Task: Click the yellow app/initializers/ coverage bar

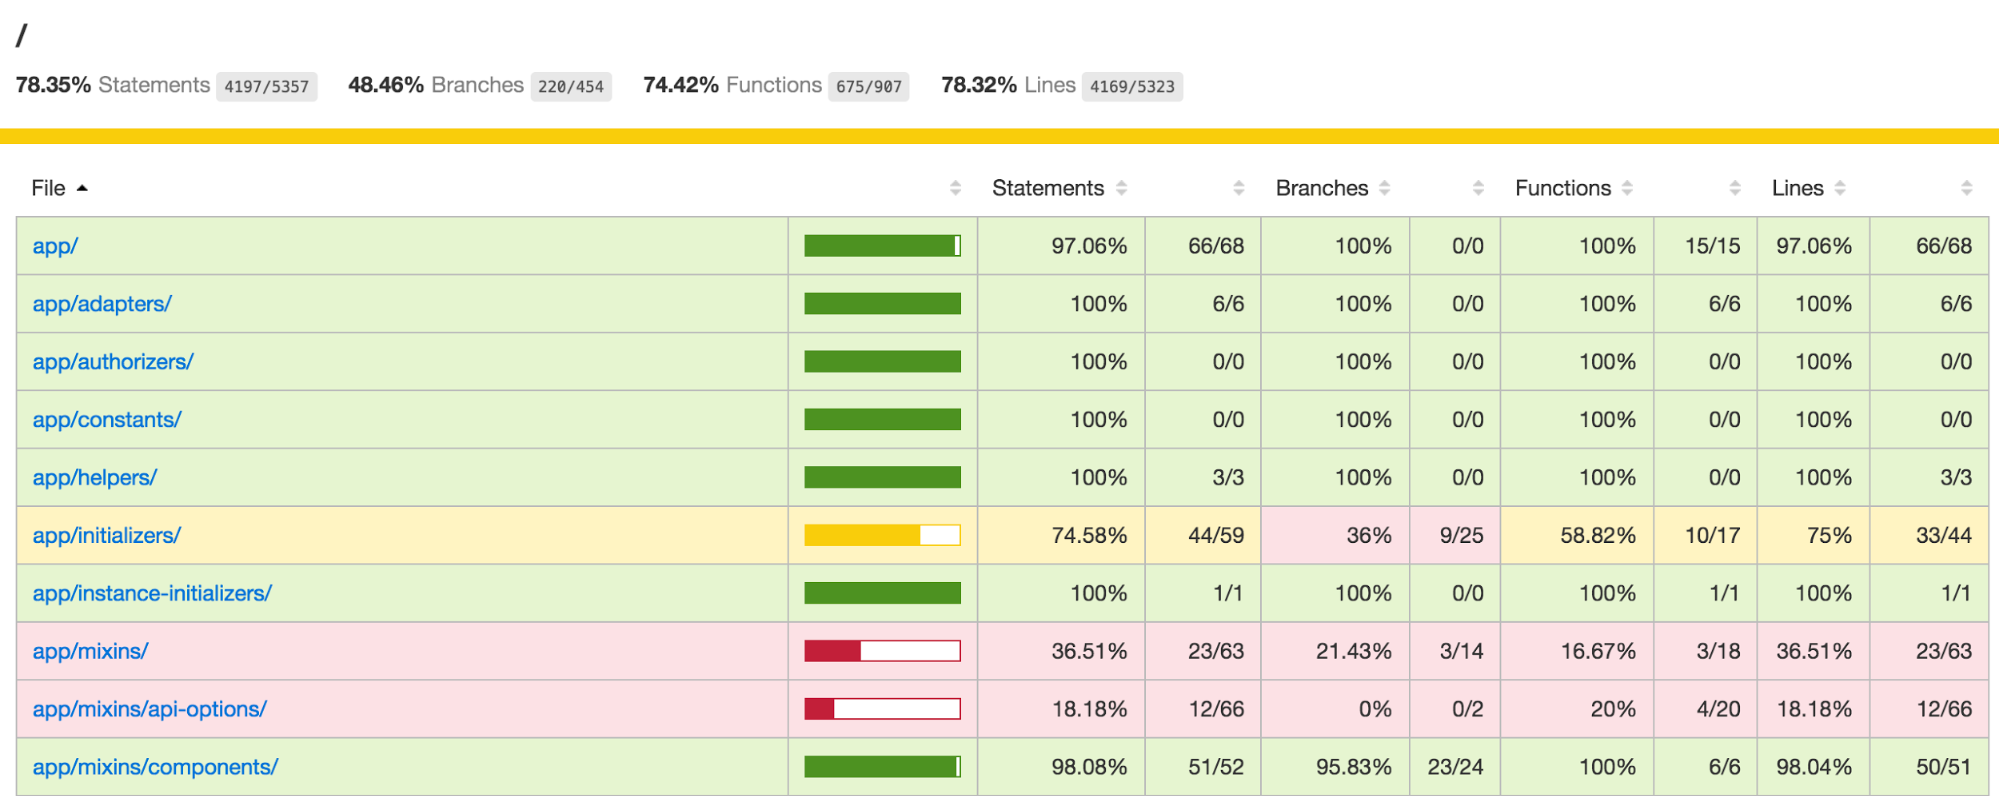Action: pyautogui.click(x=882, y=536)
